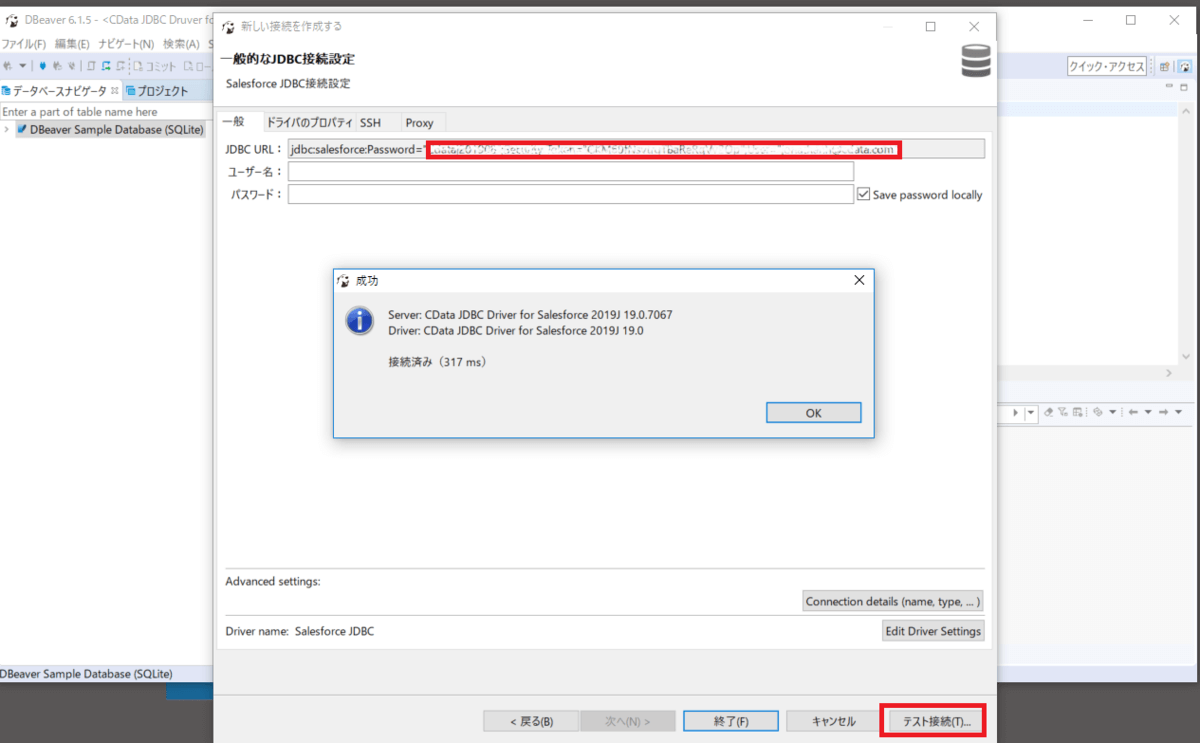The image size is (1200, 743).
Task: Click the クイック・アクセス search box
Action: [1107, 66]
